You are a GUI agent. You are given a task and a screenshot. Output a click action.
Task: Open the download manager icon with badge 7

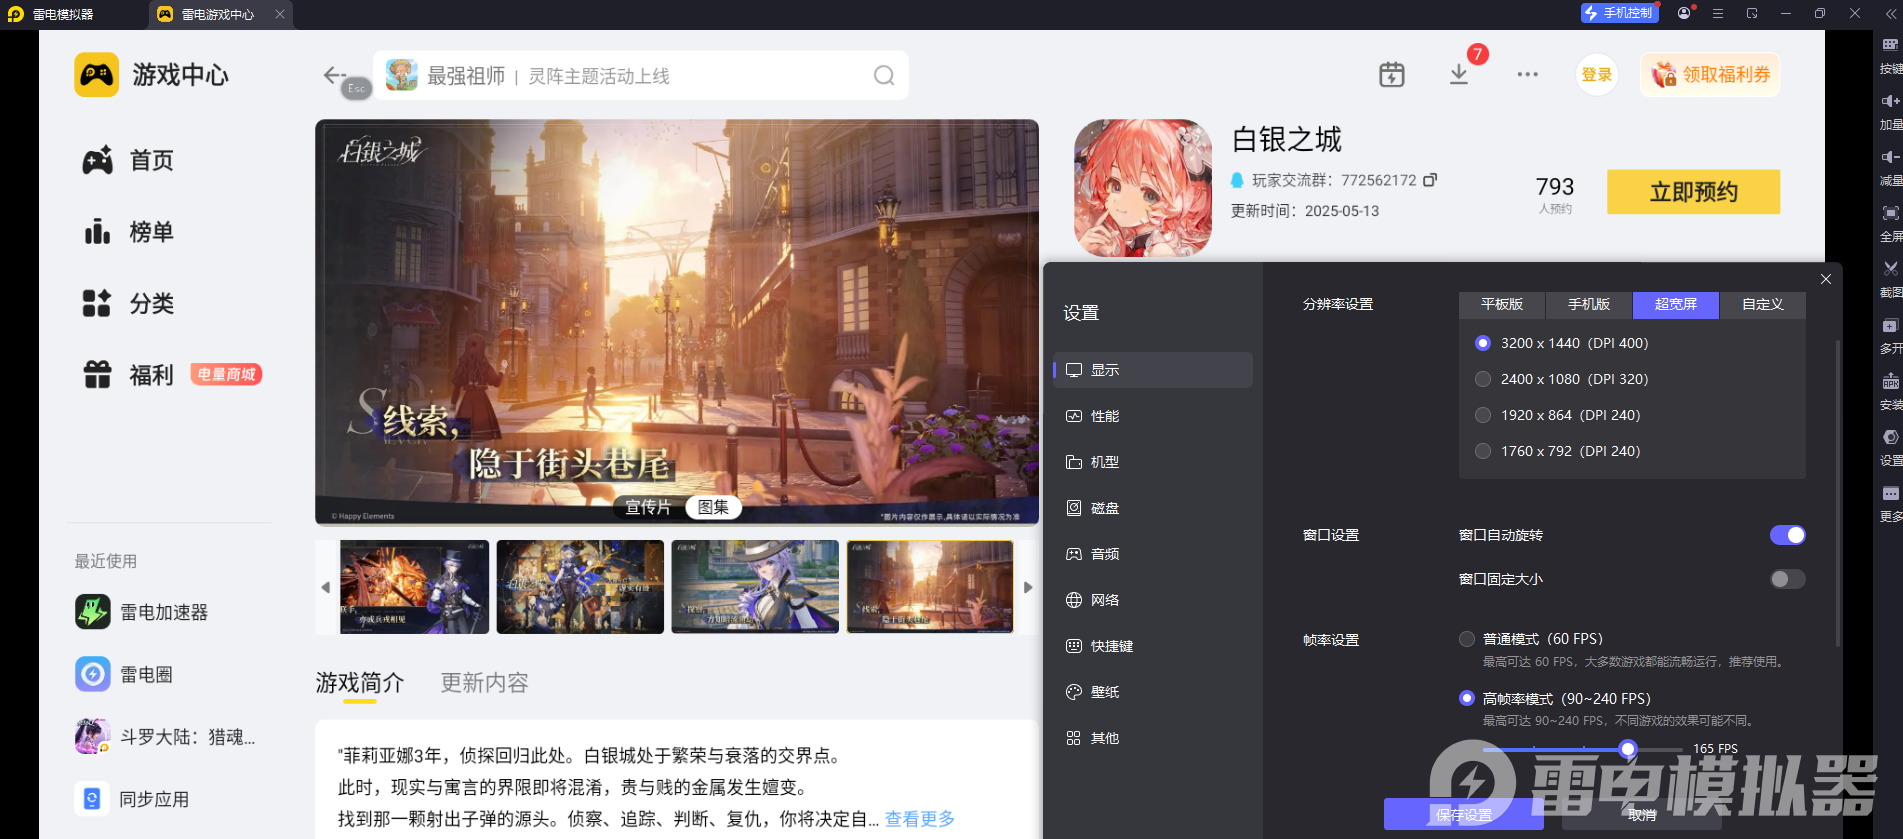coord(1459,75)
